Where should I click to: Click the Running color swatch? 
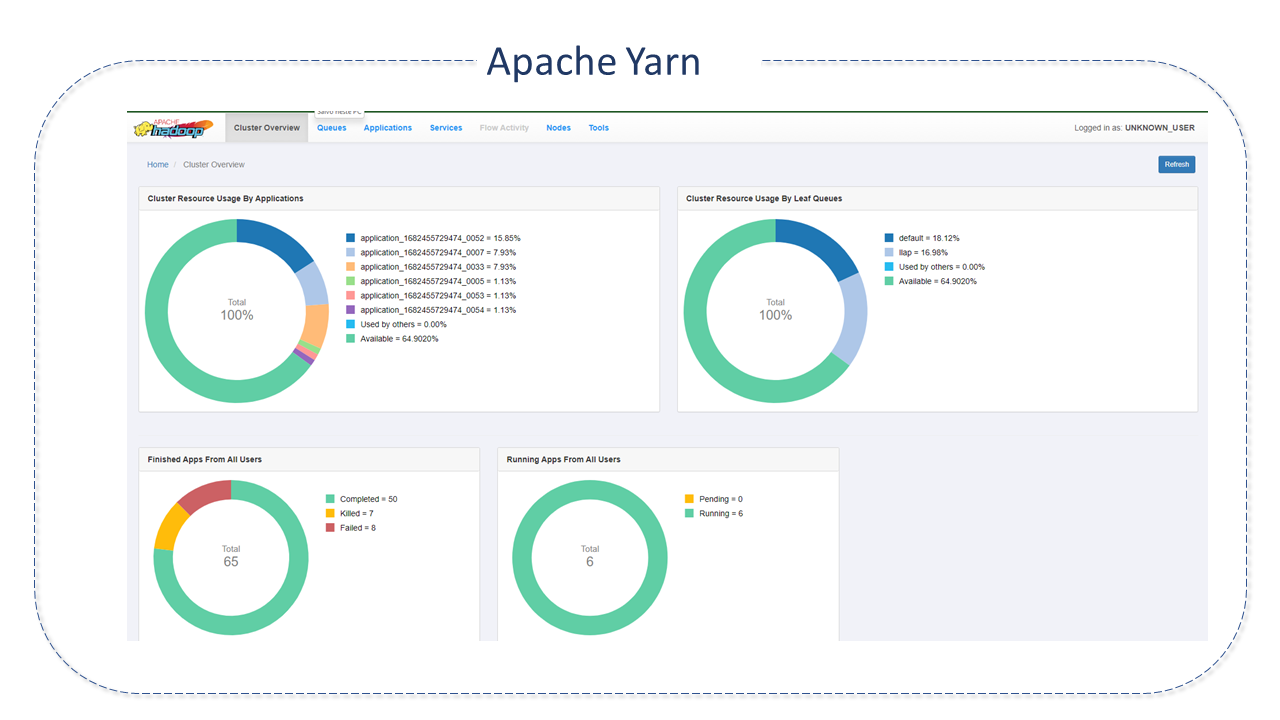pos(689,513)
